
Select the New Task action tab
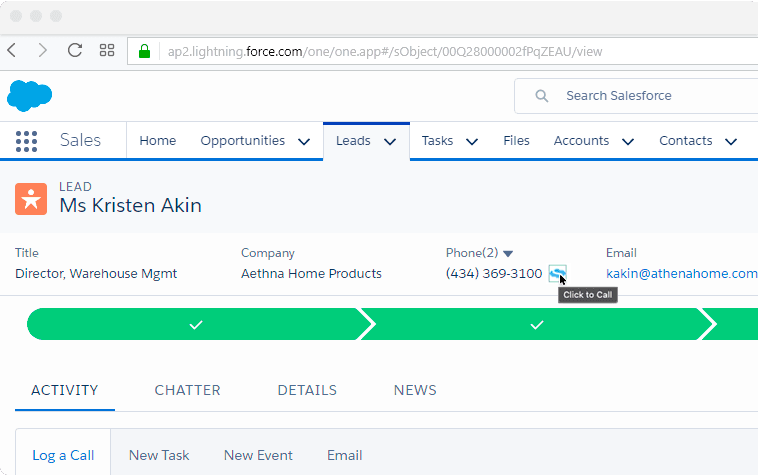click(159, 455)
